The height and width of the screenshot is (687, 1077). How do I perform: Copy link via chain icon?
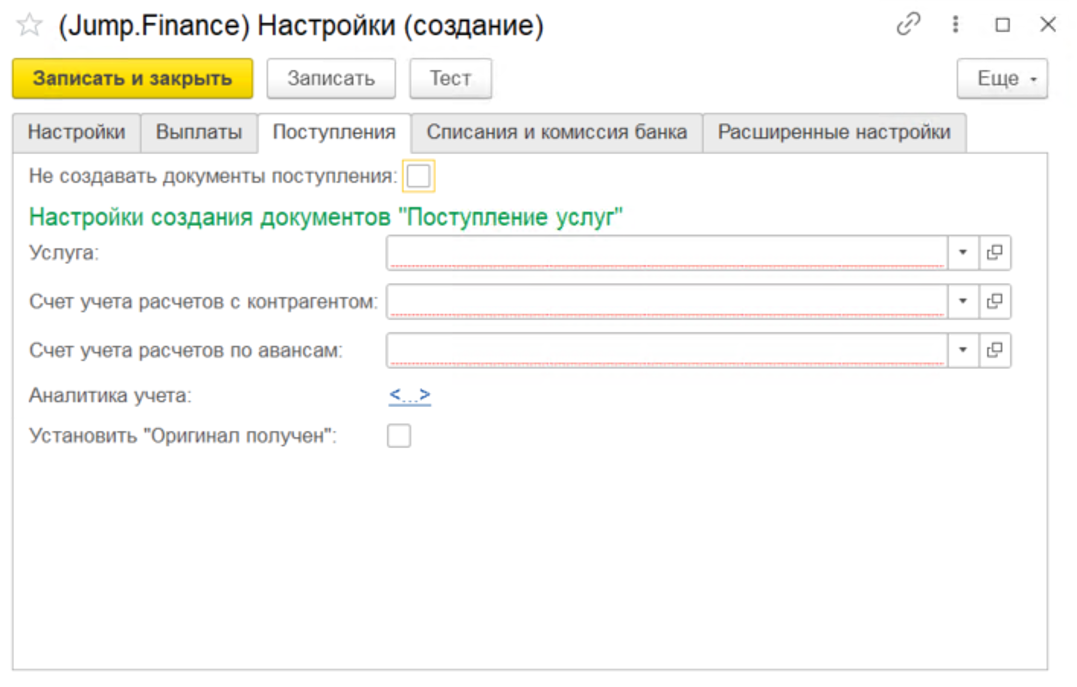tap(908, 25)
